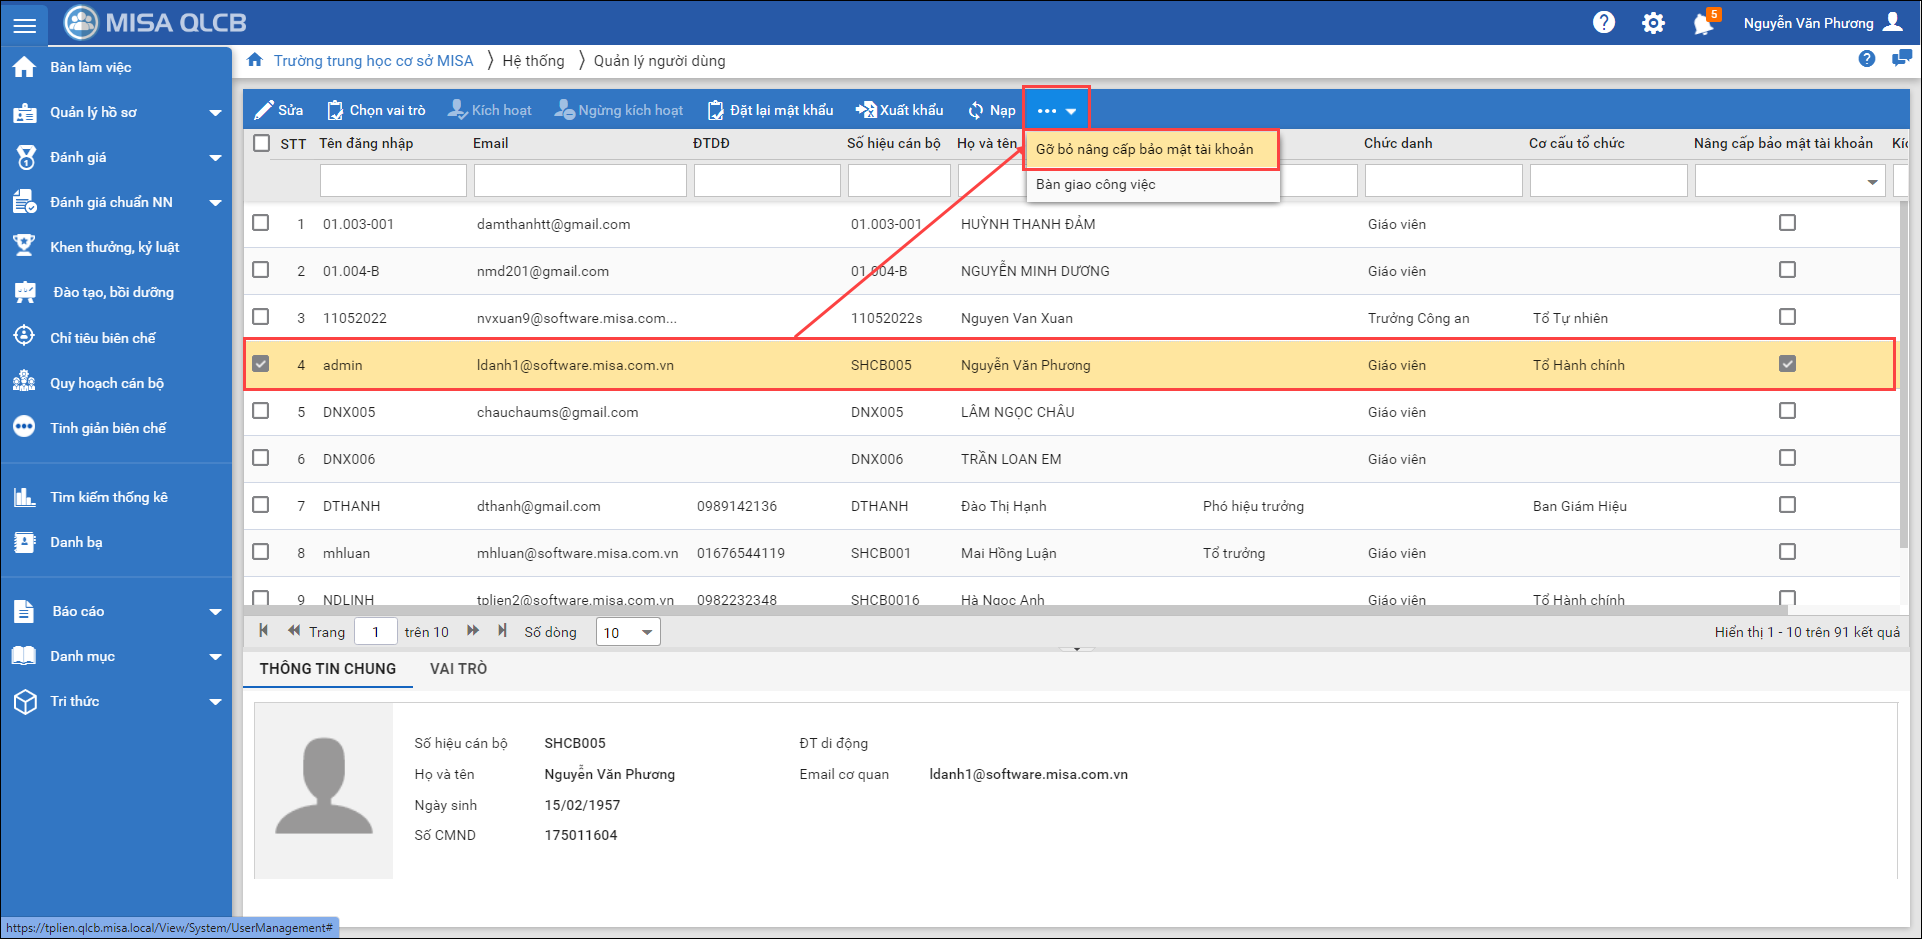The height and width of the screenshot is (939, 1922).
Task: Open the help question mark icon
Action: pos(1604,22)
